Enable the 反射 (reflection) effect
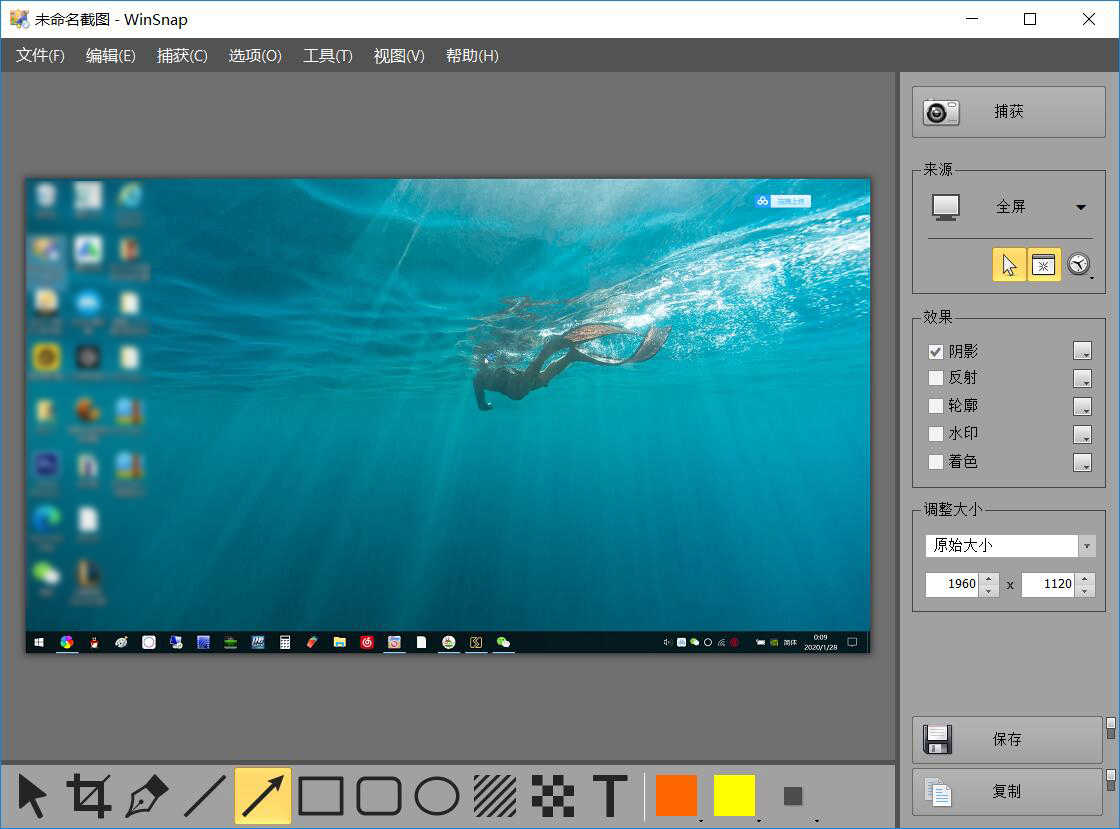The width and height of the screenshot is (1120, 829). pyautogui.click(x=935, y=378)
